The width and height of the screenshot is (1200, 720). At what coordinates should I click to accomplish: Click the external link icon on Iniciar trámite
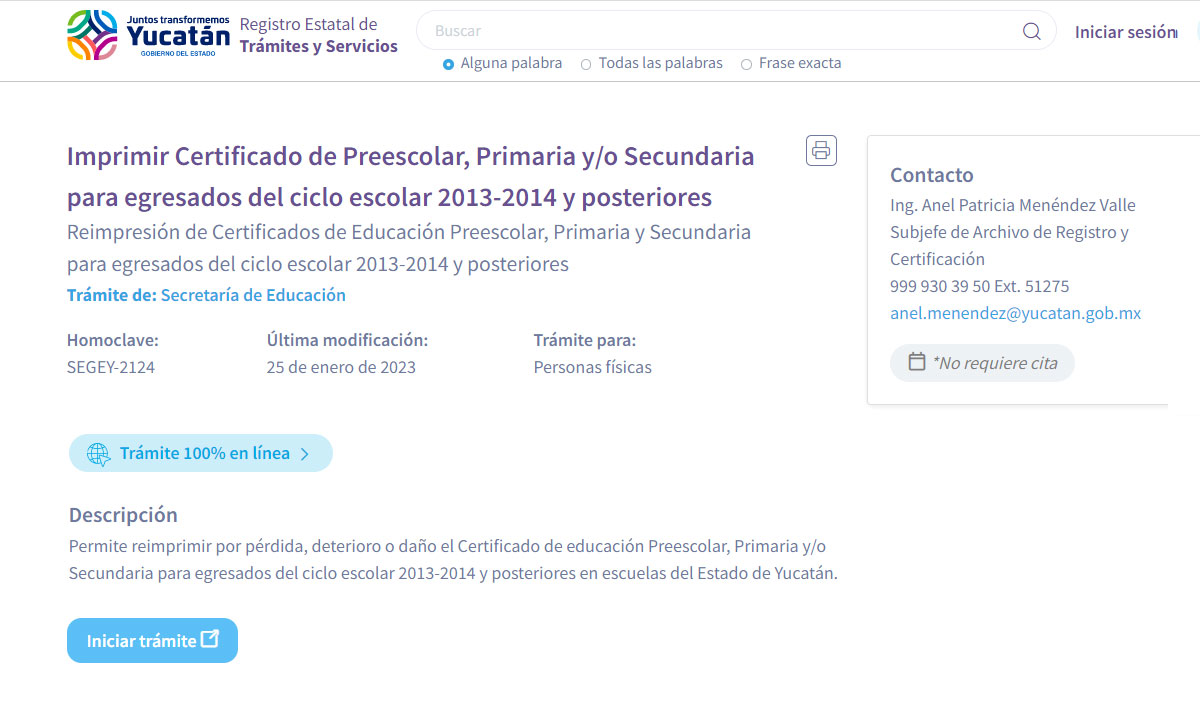pos(210,640)
